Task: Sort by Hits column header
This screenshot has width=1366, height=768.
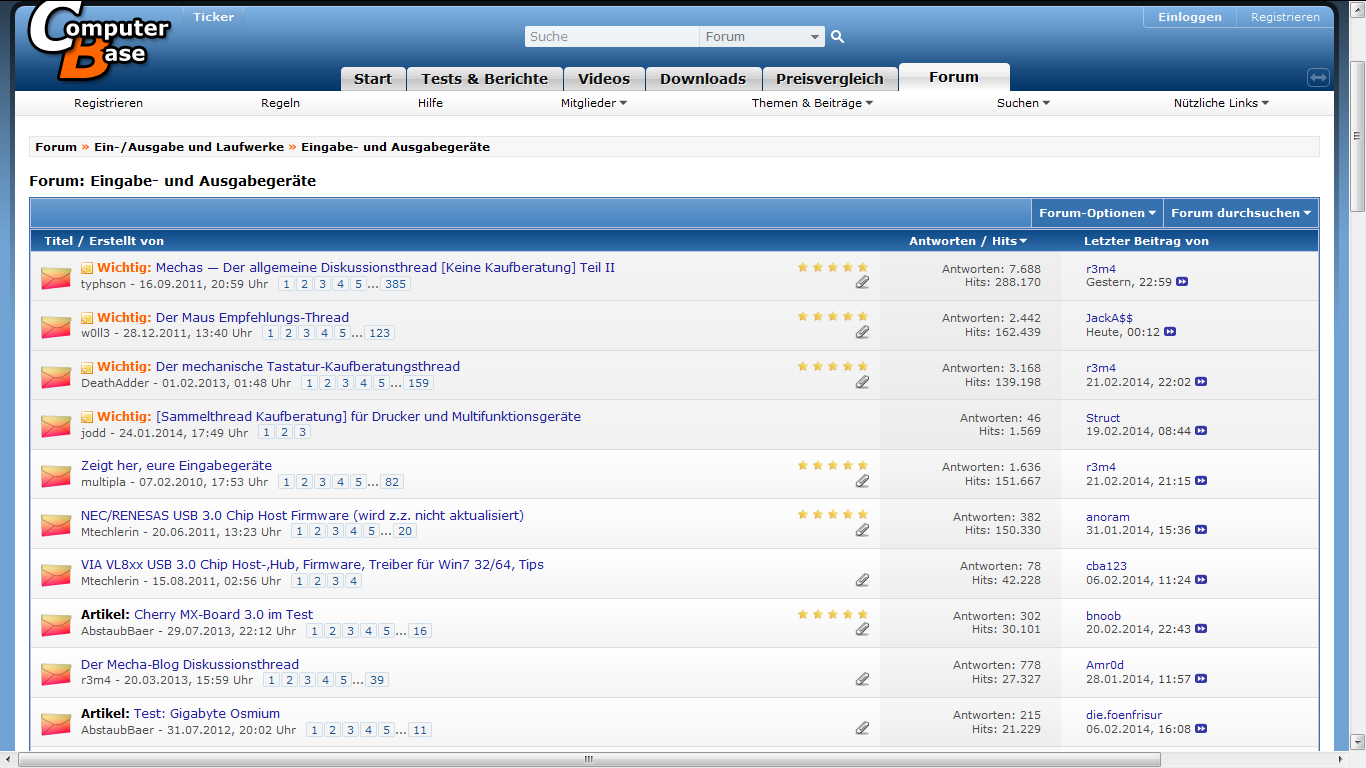Action: point(1009,241)
